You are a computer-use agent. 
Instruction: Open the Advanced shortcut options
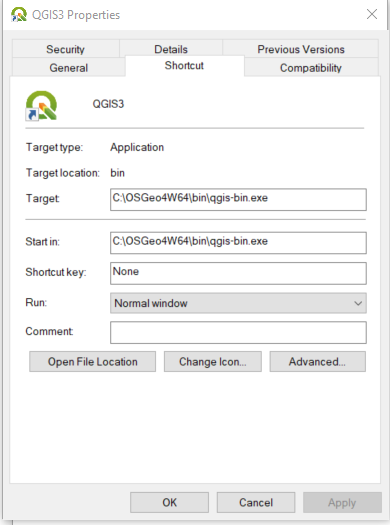317,362
